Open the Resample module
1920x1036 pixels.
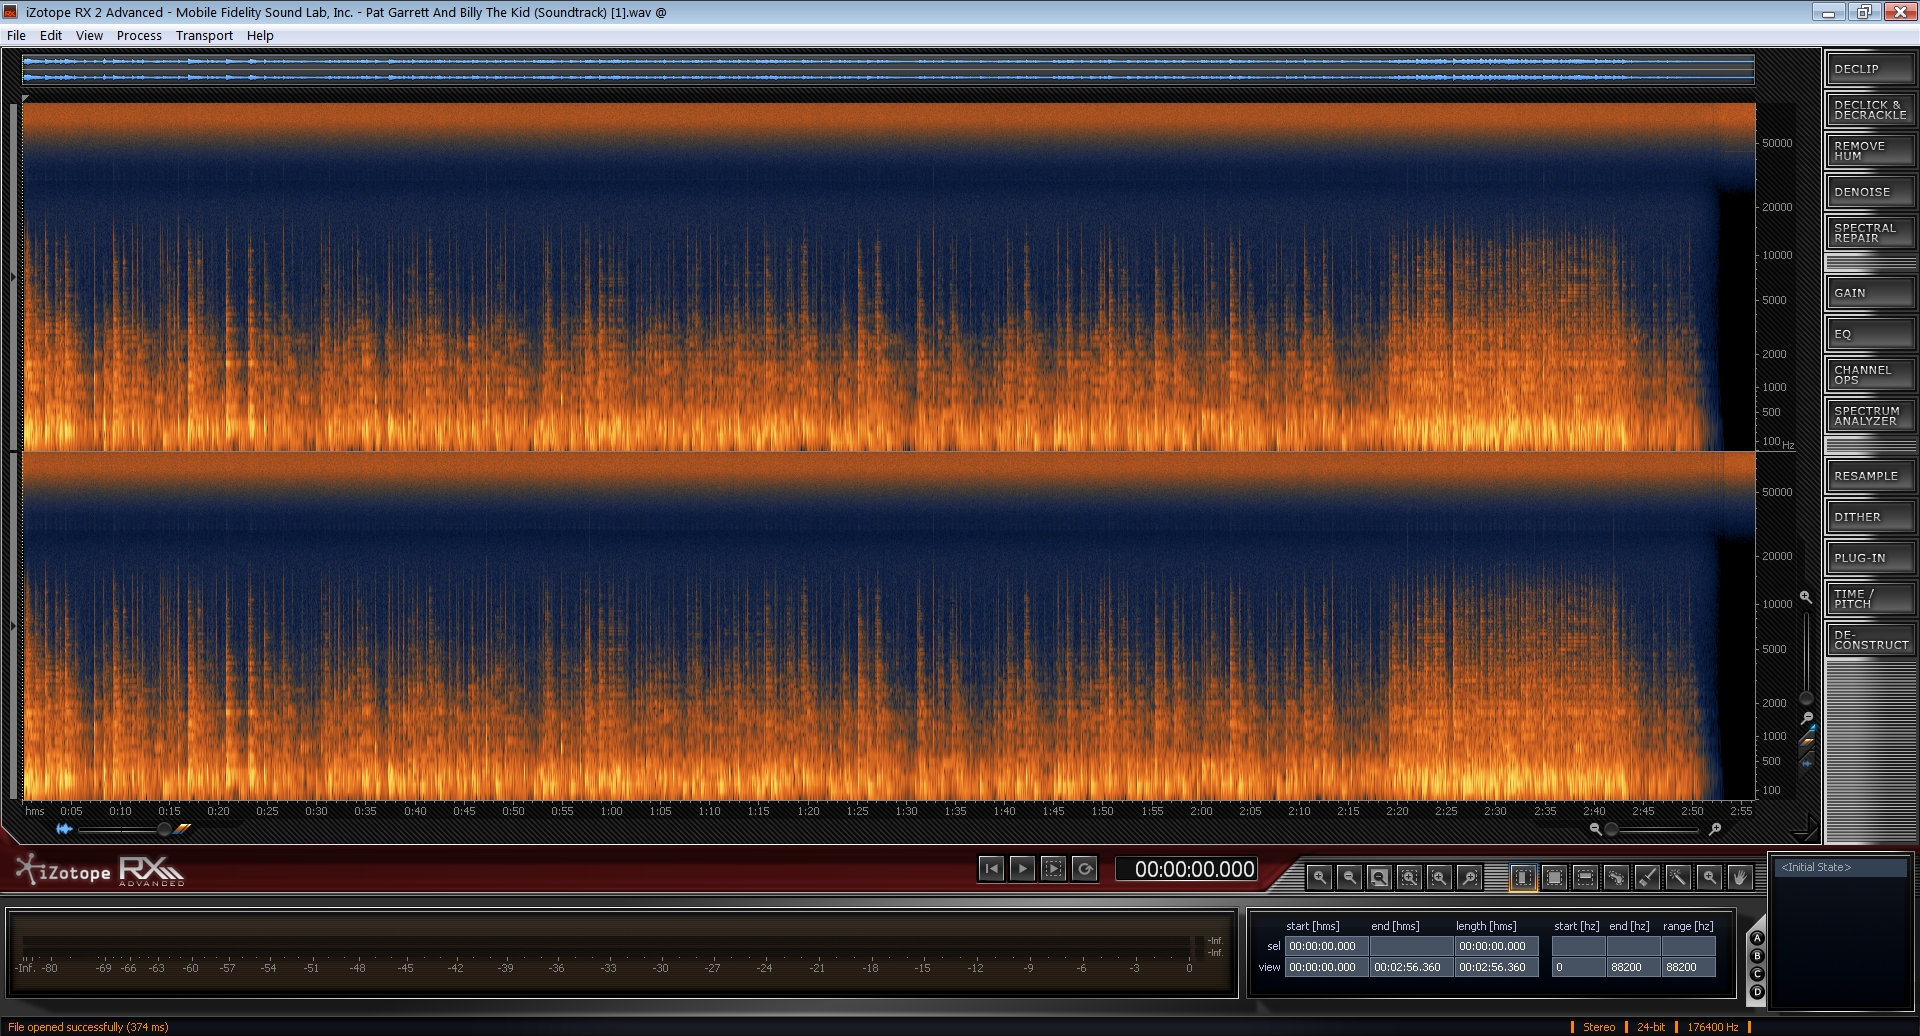tap(1870, 476)
